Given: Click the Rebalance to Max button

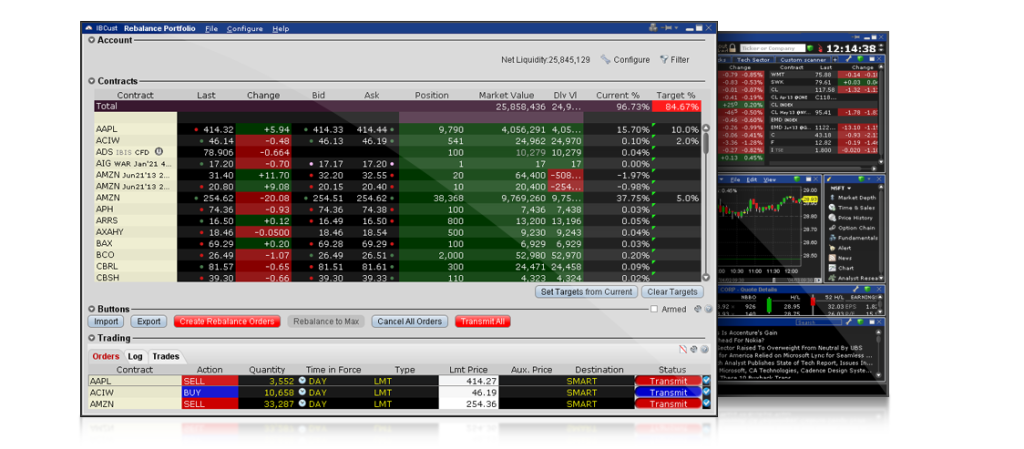Looking at the screenshot, I should point(326,321).
